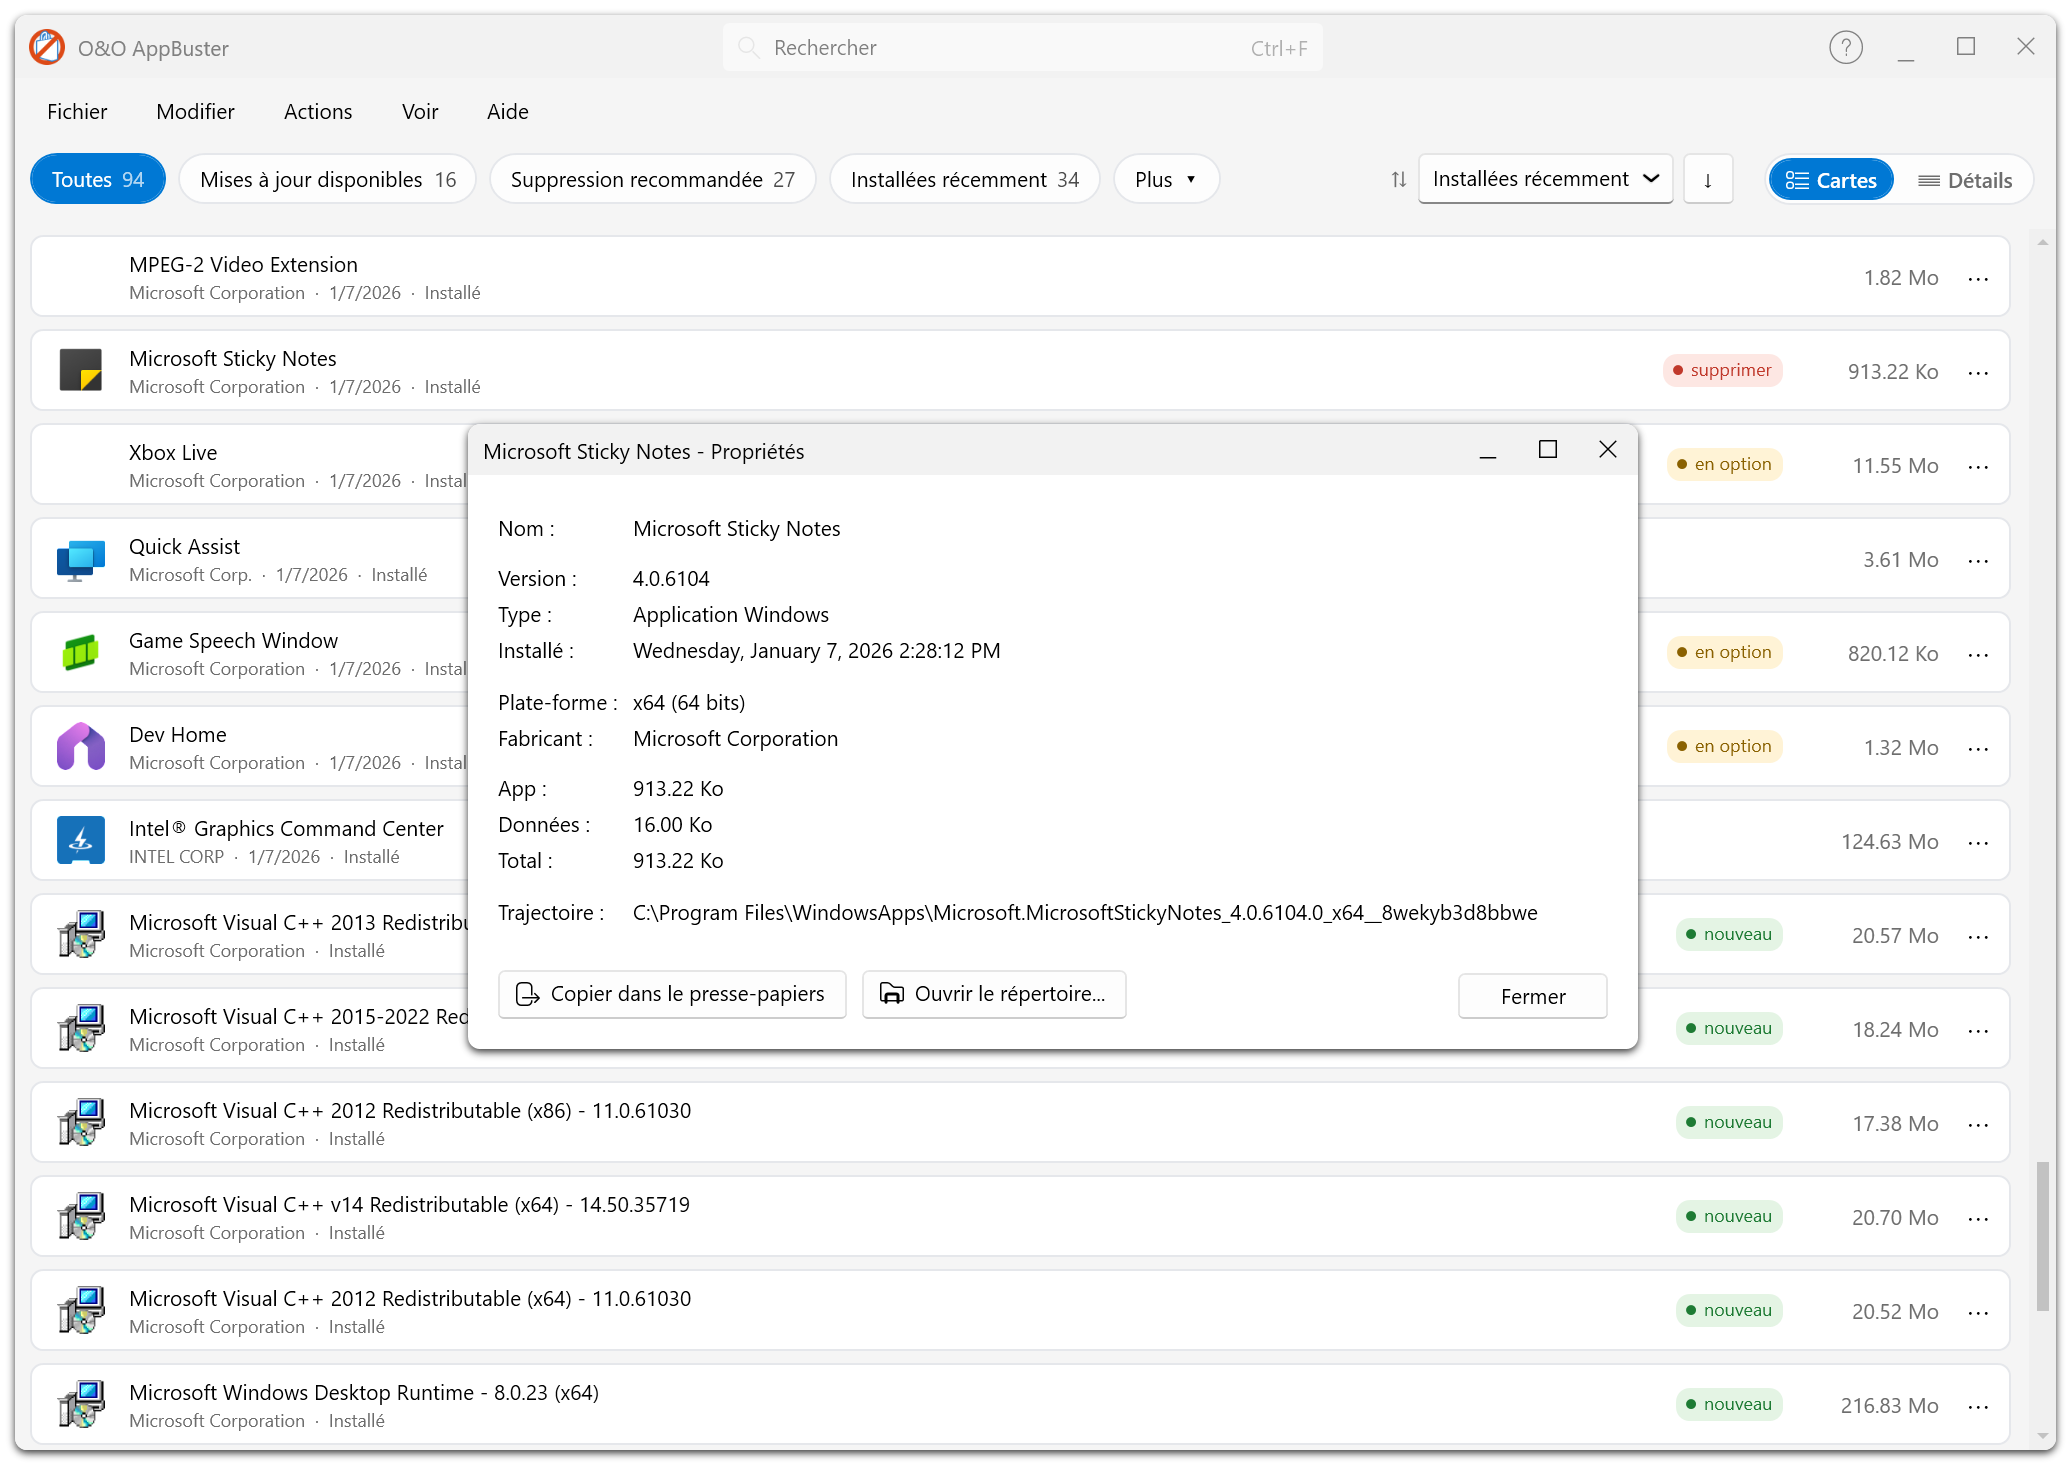Screen dimensions: 2071x1465
Task: Click the search magnifier icon
Action: click(748, 47)
